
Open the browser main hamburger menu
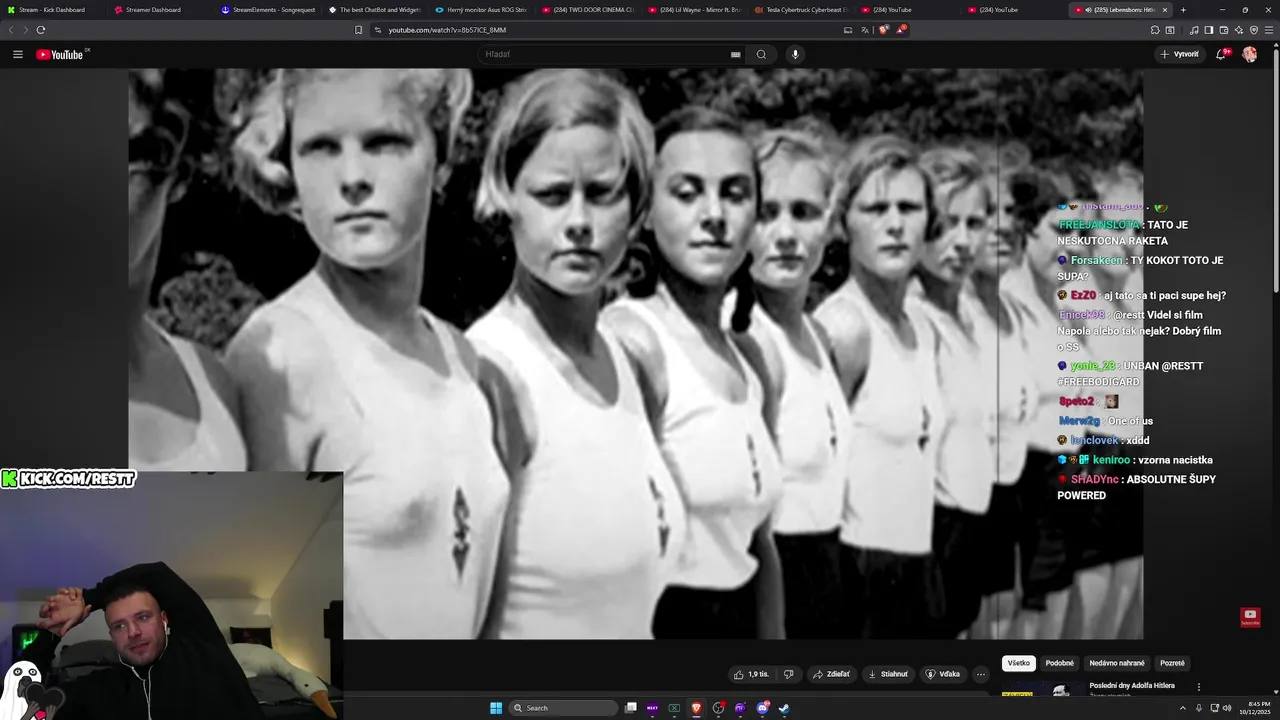coord(1269,30)
